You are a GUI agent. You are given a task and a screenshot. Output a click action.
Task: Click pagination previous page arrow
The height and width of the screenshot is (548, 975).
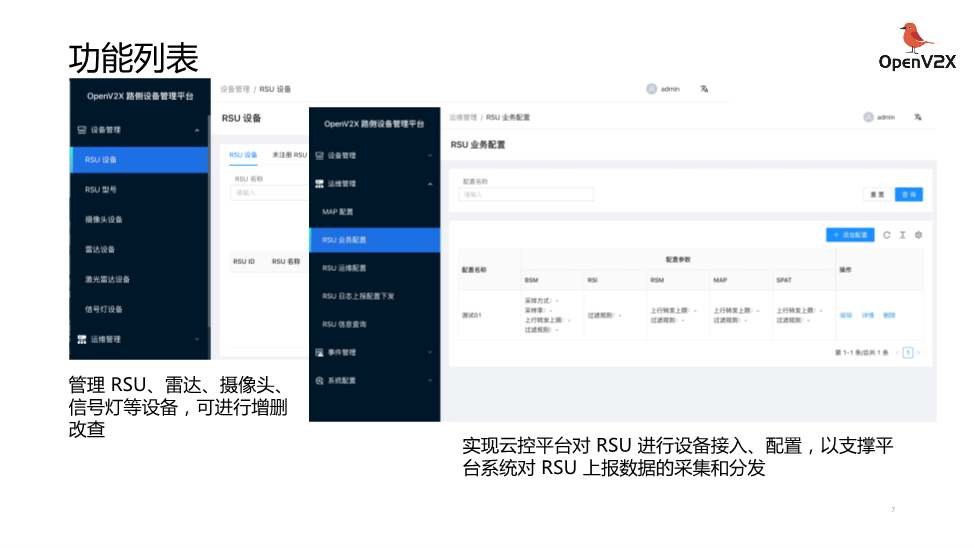pos(897,353)
